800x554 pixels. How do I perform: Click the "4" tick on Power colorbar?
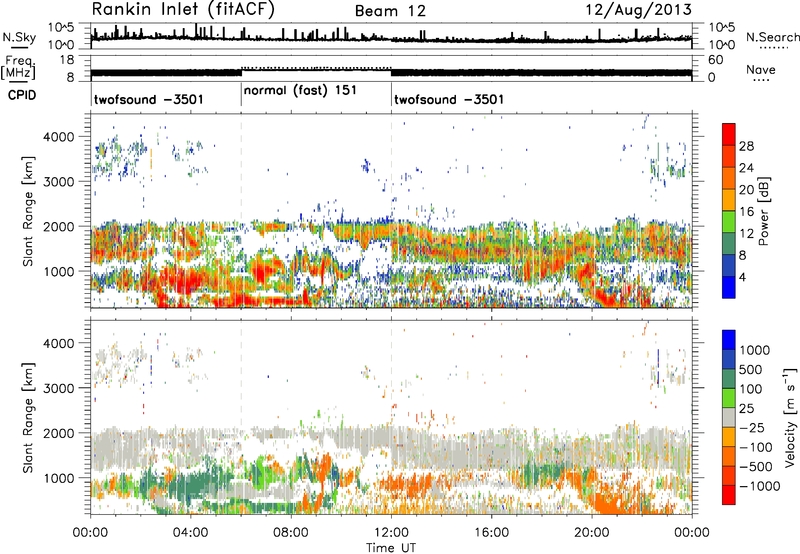point(742,277)
